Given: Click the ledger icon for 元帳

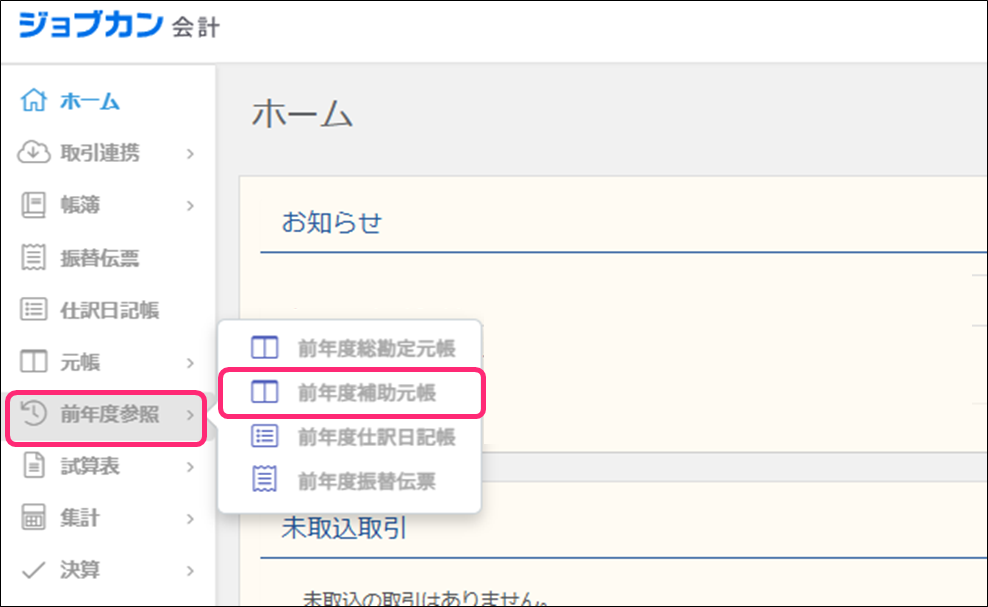Looking at the screenshot, I should (x=34, y=362).
